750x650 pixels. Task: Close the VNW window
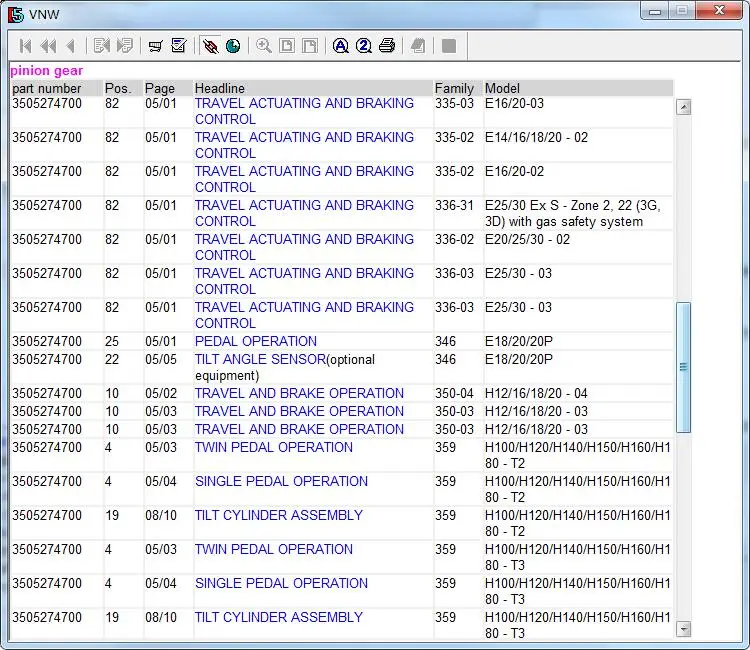pos(719,11)
